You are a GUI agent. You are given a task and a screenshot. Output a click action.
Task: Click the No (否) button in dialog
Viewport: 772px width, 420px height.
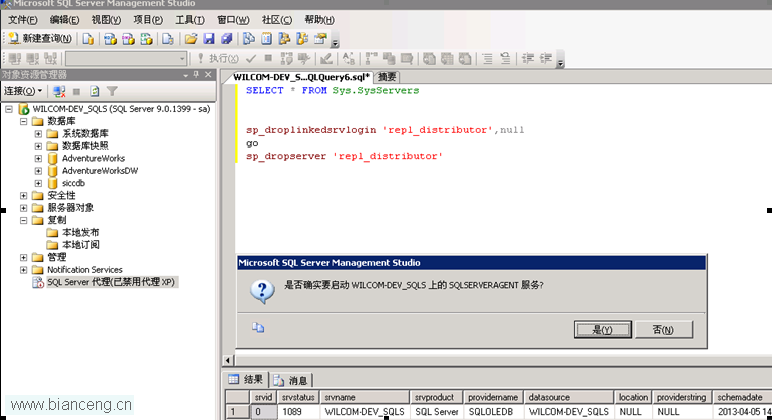click(x=663, y=329)
